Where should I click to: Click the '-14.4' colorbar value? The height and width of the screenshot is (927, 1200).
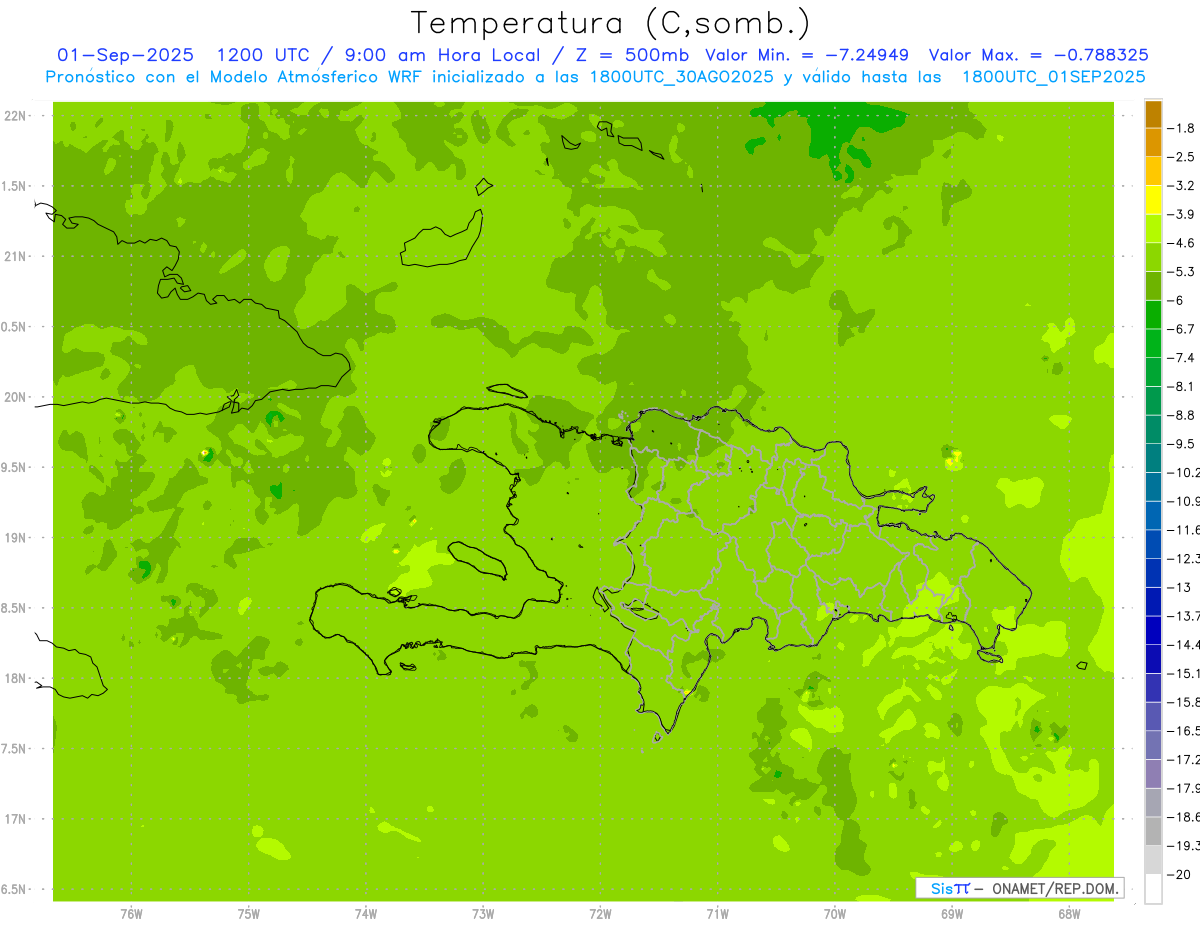click(x=1184, y=644)
